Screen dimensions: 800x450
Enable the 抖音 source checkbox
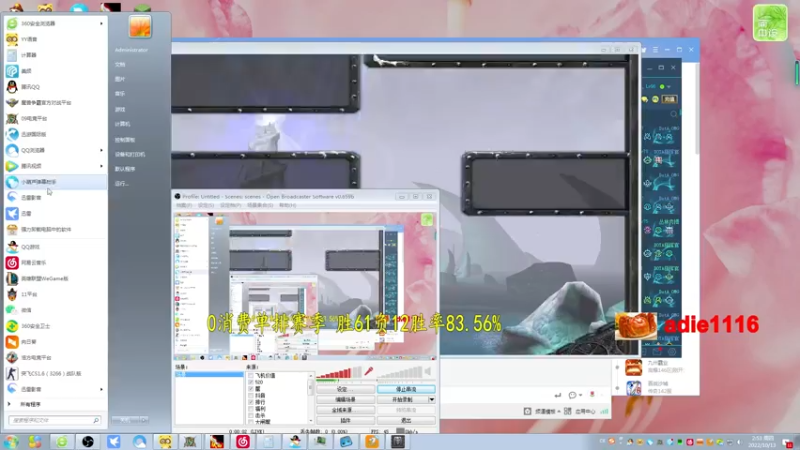[251, 395]
